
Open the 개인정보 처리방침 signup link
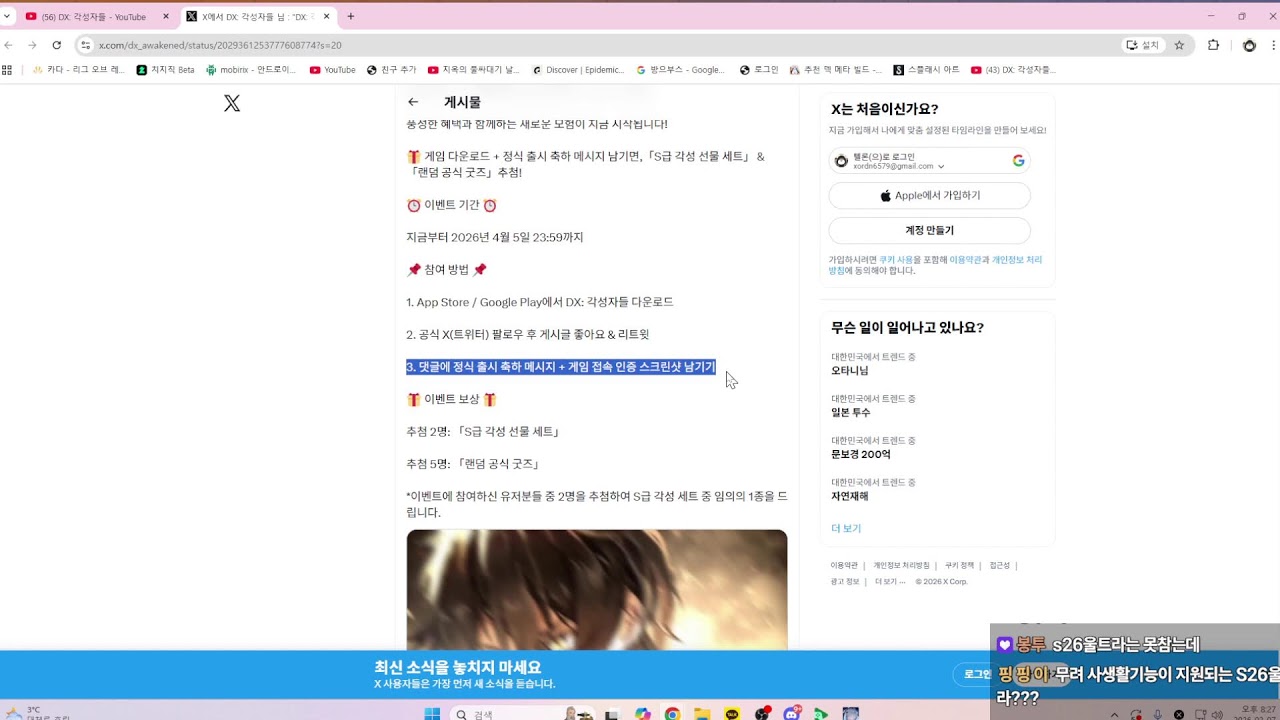click(1016, 260)
